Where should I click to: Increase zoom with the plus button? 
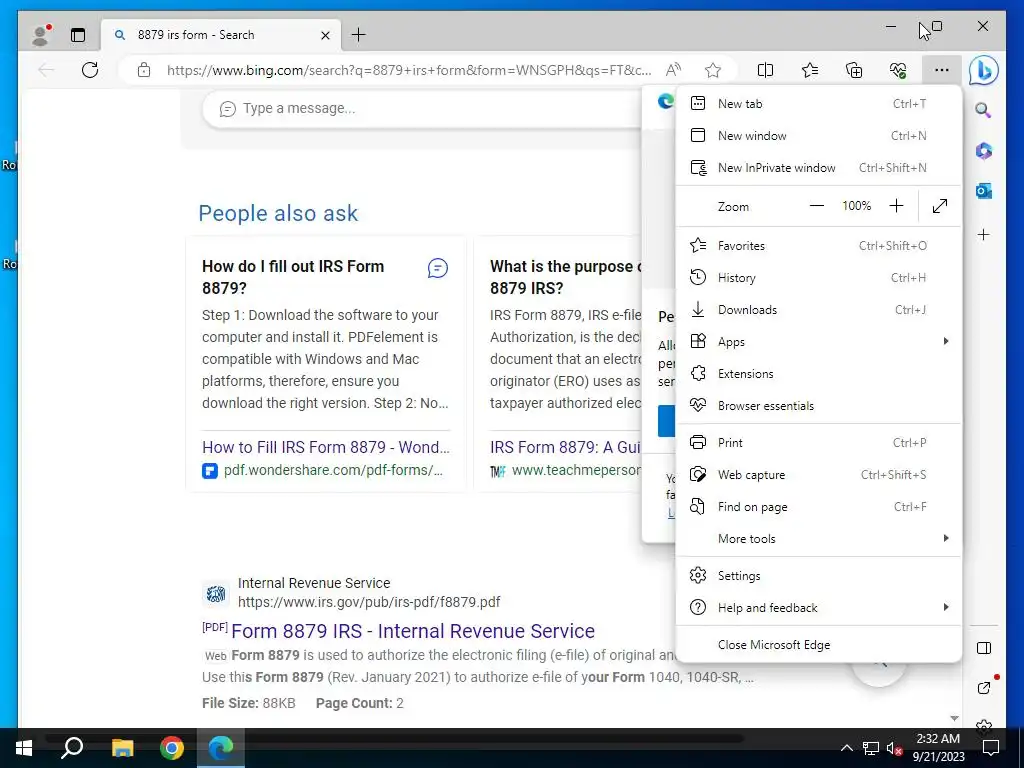[x=897, y=206]
